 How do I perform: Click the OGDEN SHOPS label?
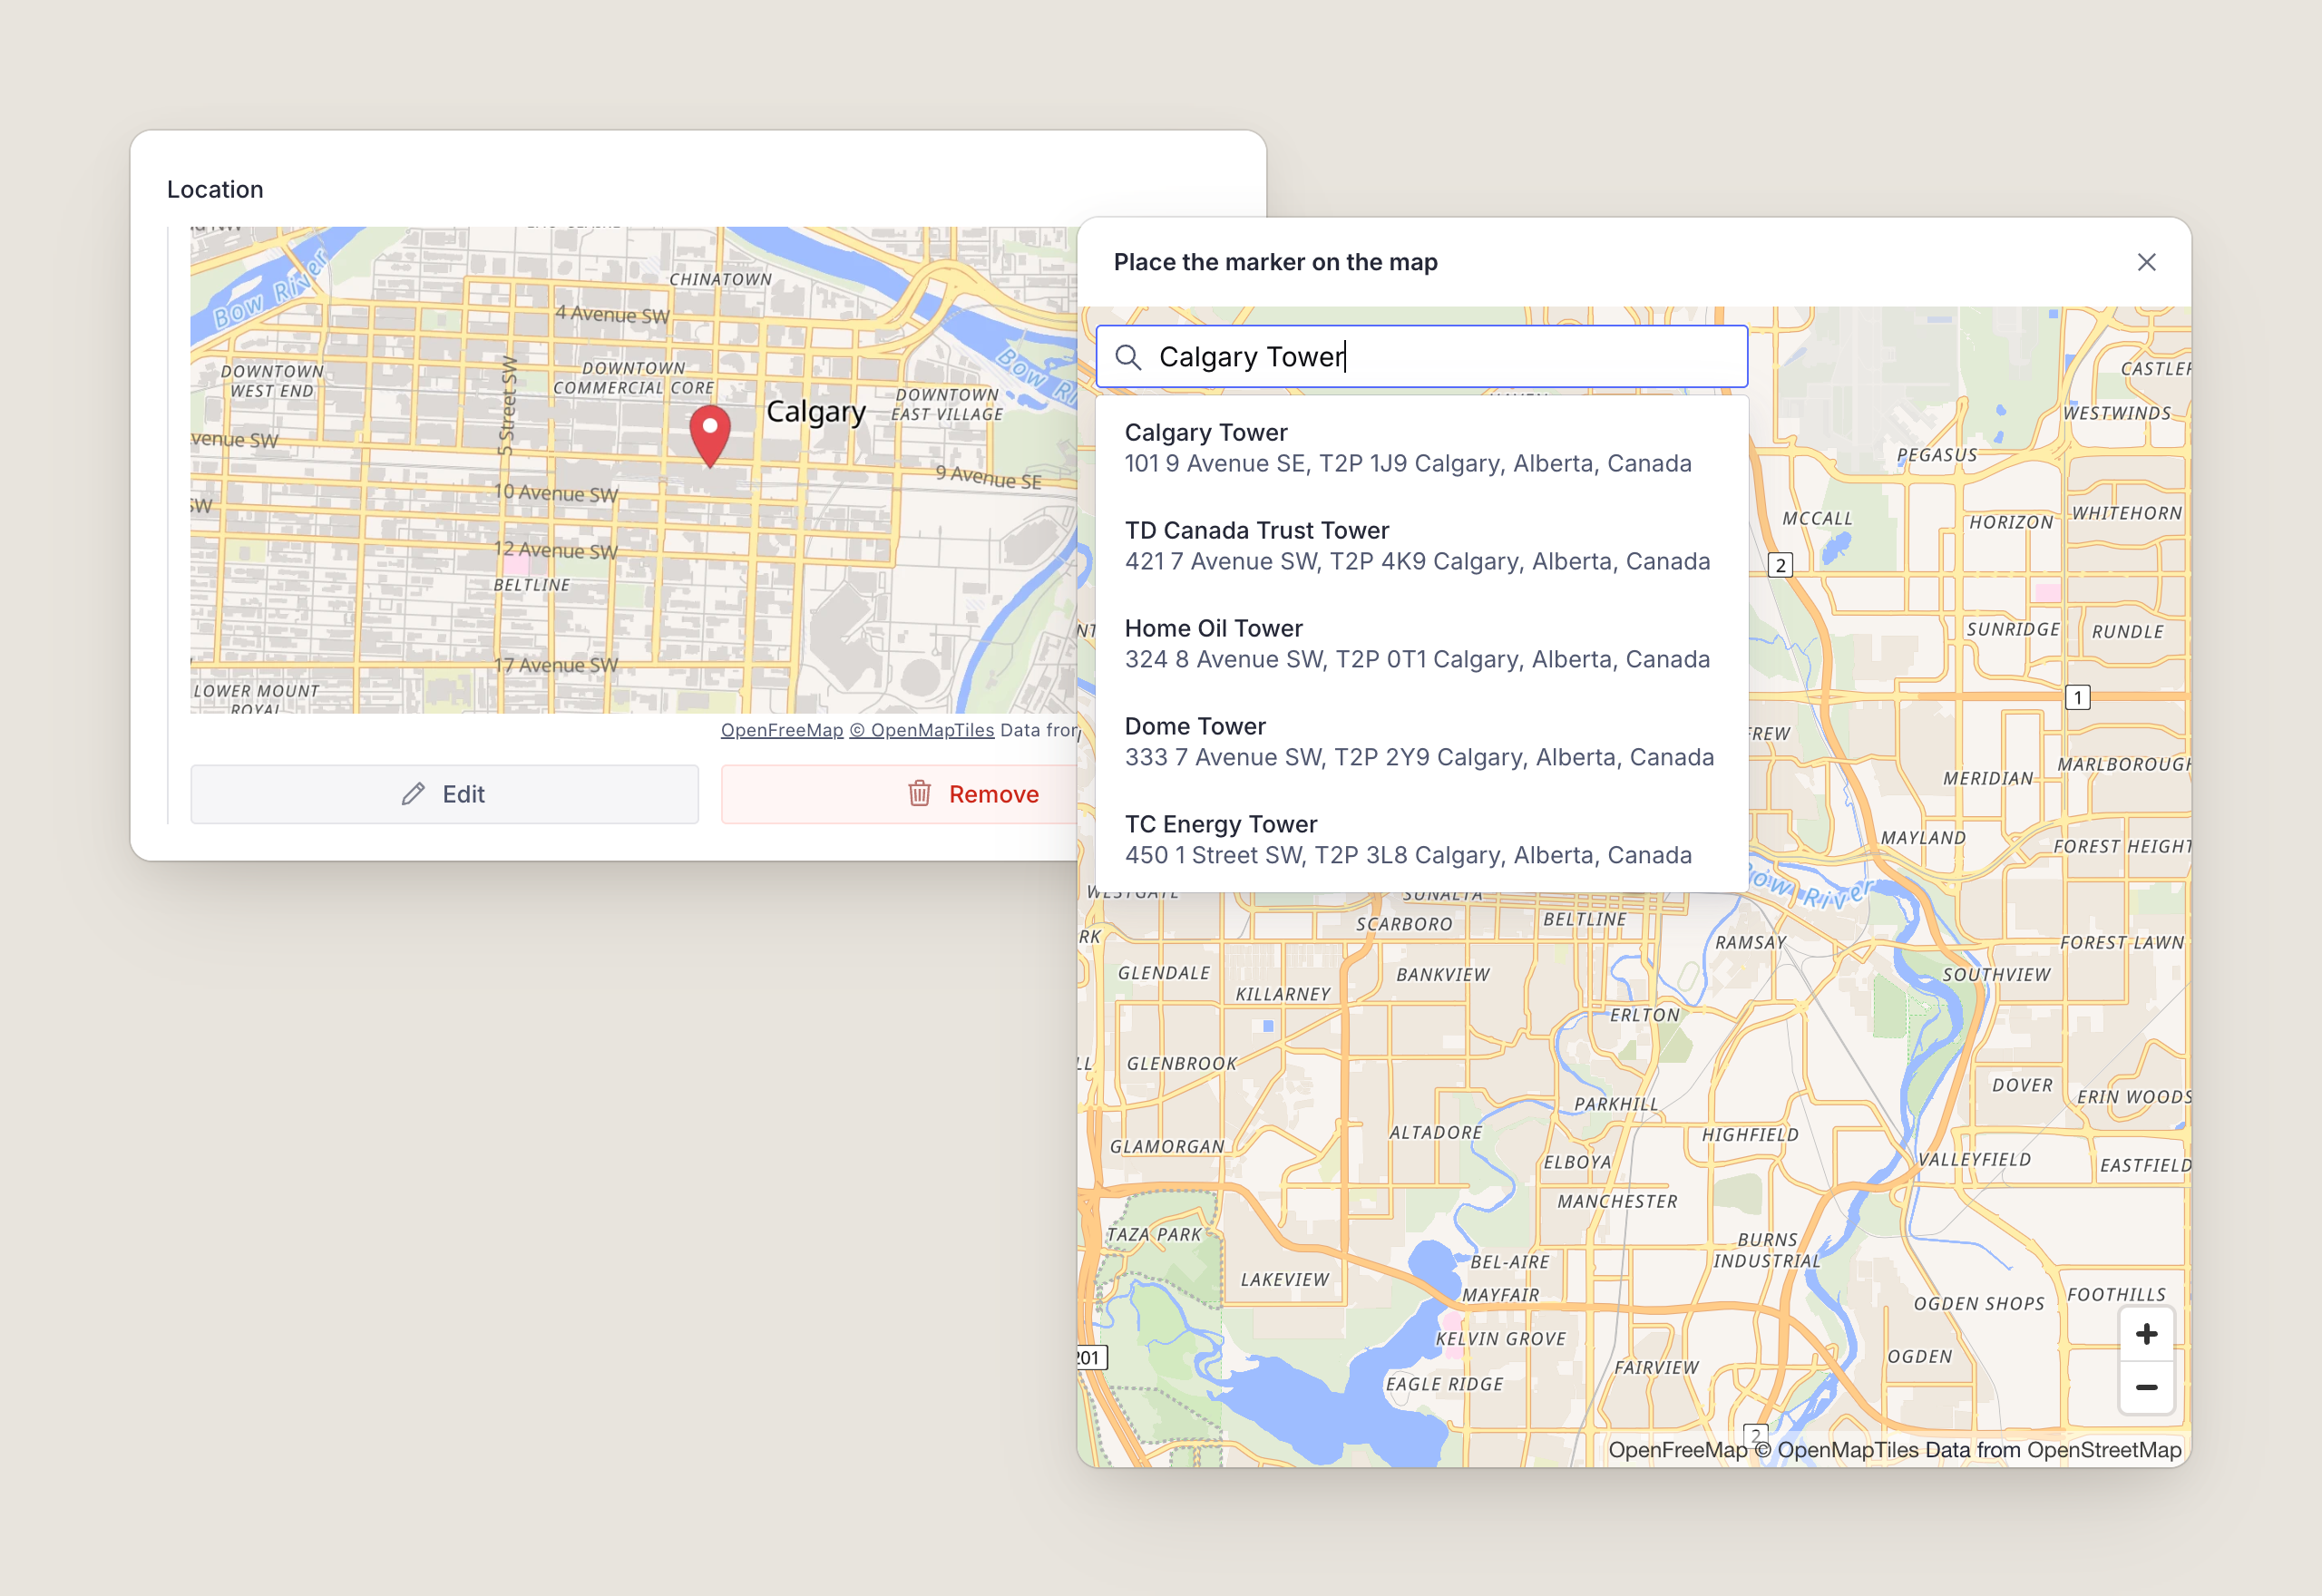click(1979, 1303)
